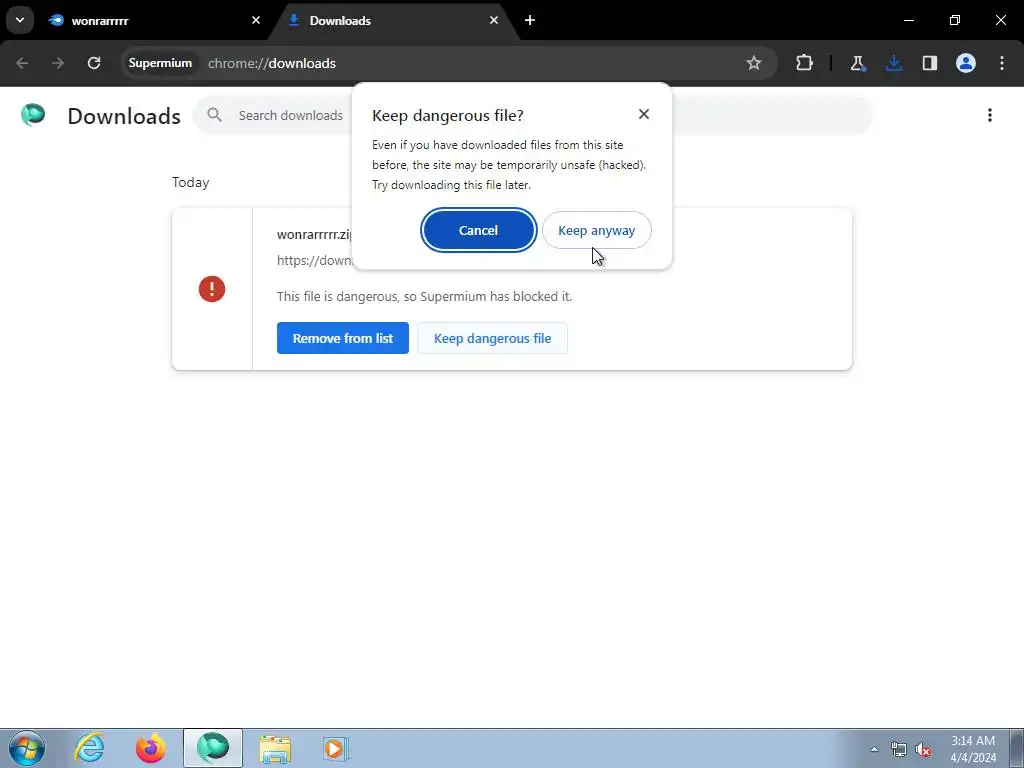Image resolution: width=1024 pixels, height=768 pixels.
Task: Reload the current page
Action: pyautogui.click(x=94, y=63)
